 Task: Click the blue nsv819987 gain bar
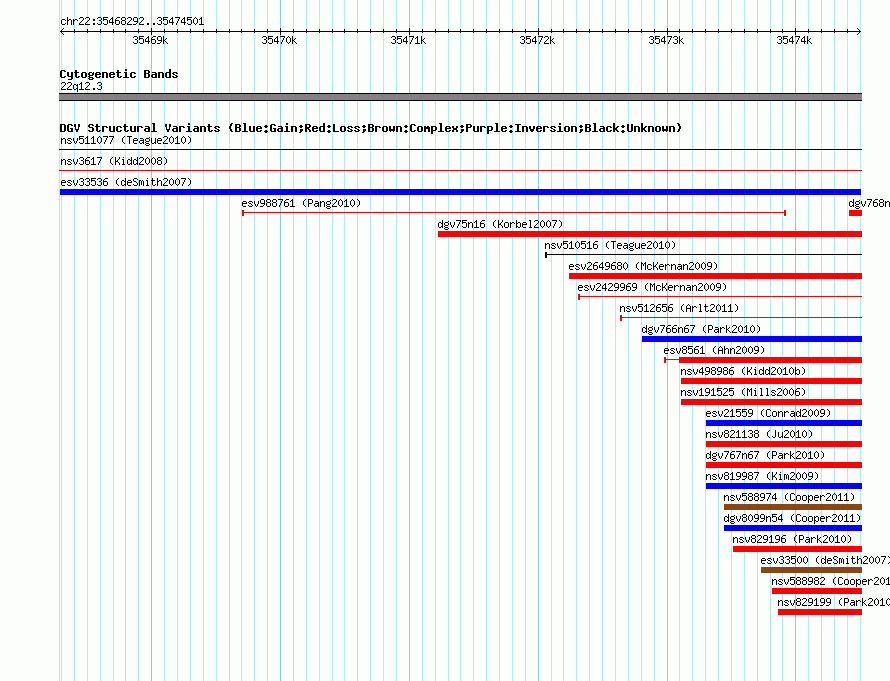tap(784, 486)
